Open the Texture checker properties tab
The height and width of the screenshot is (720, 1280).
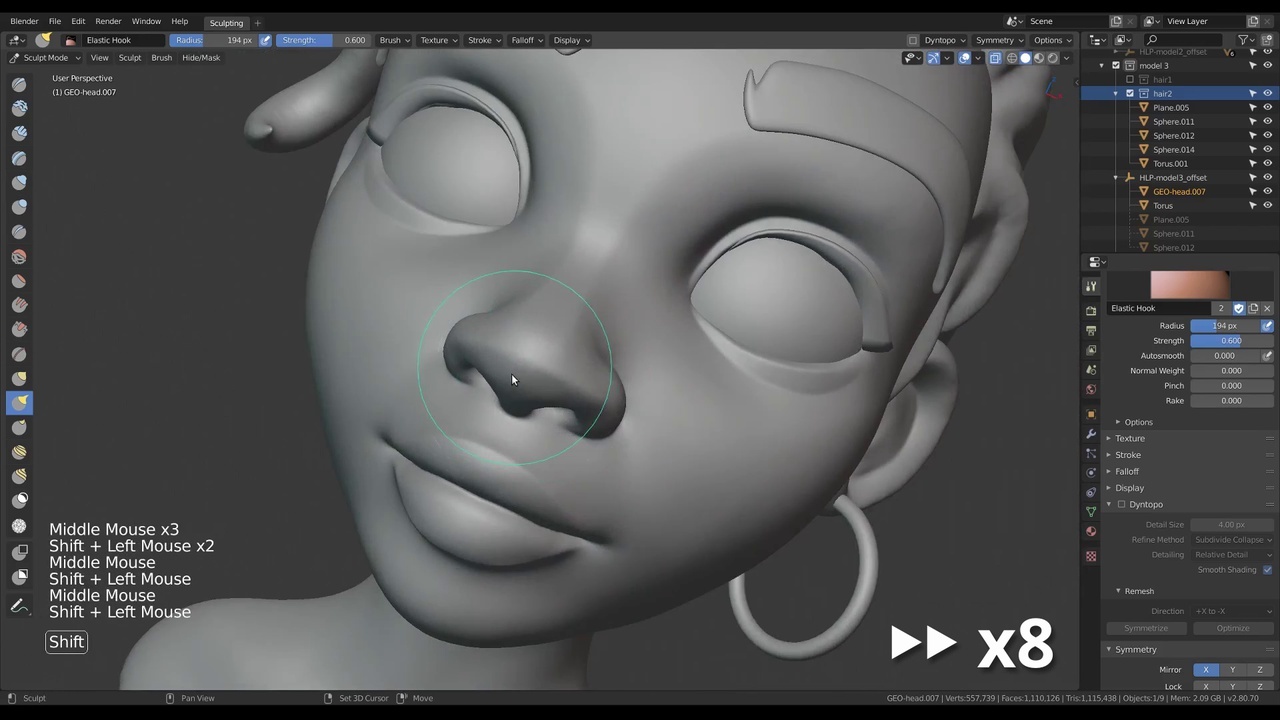1091,555
